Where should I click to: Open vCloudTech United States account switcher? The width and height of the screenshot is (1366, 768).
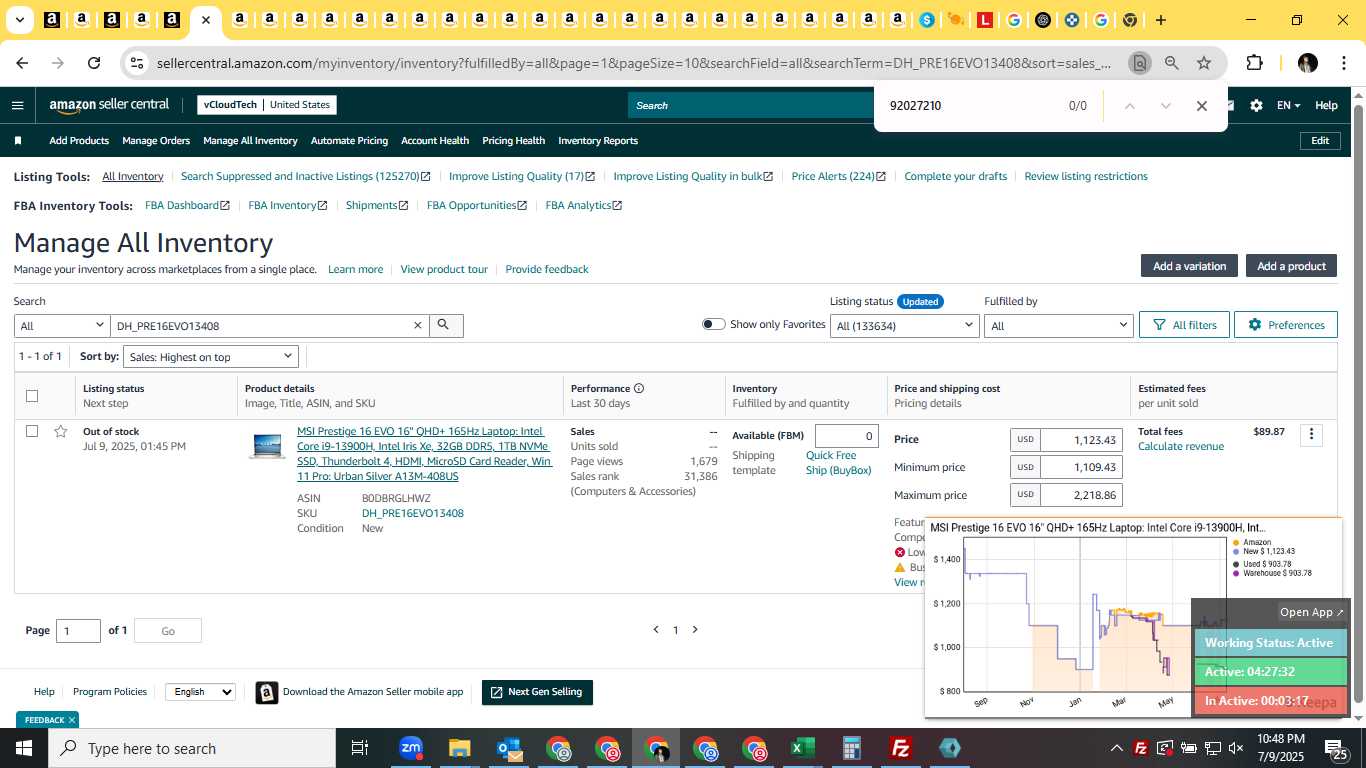(266, 105)
